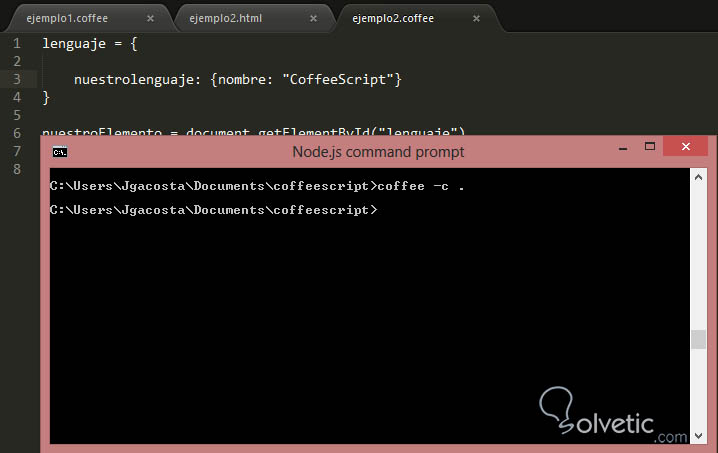Viewport: 718px width, 453px height.
Task: Click the text 'lenguaje = {' in editor
Action: click(90, 44)
